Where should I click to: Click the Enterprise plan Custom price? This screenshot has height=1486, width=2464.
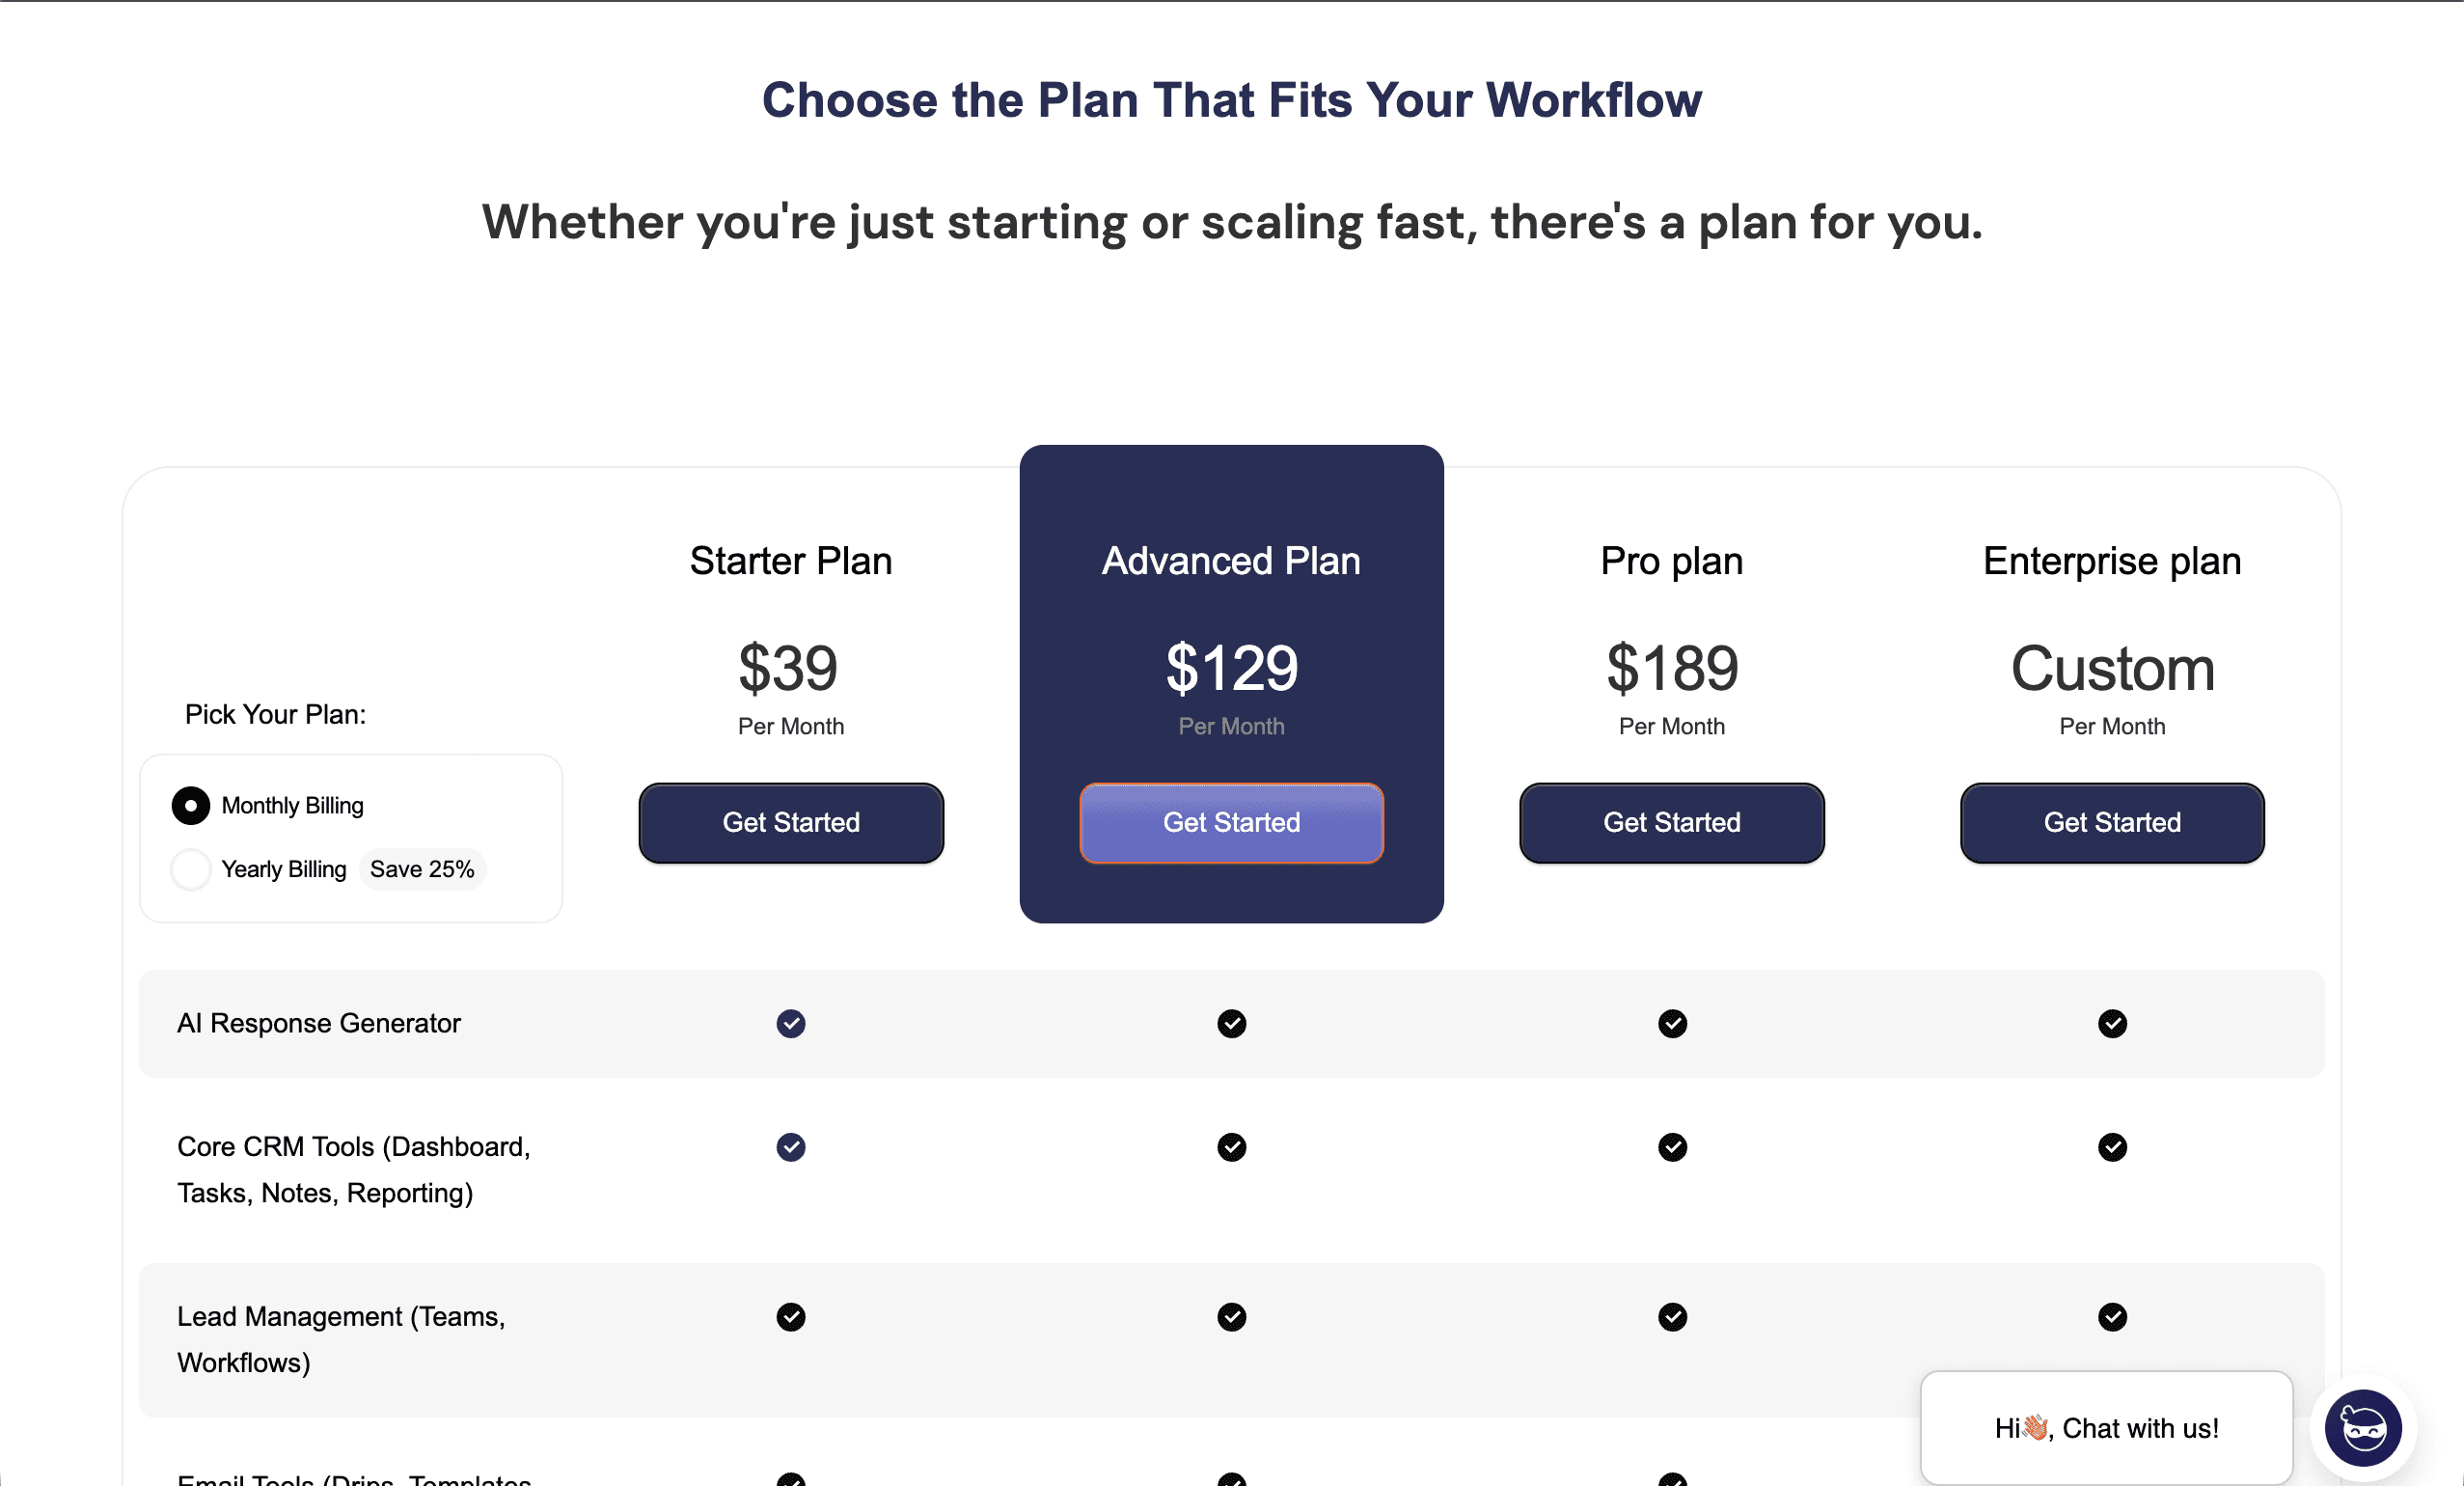coord(2112,668)
